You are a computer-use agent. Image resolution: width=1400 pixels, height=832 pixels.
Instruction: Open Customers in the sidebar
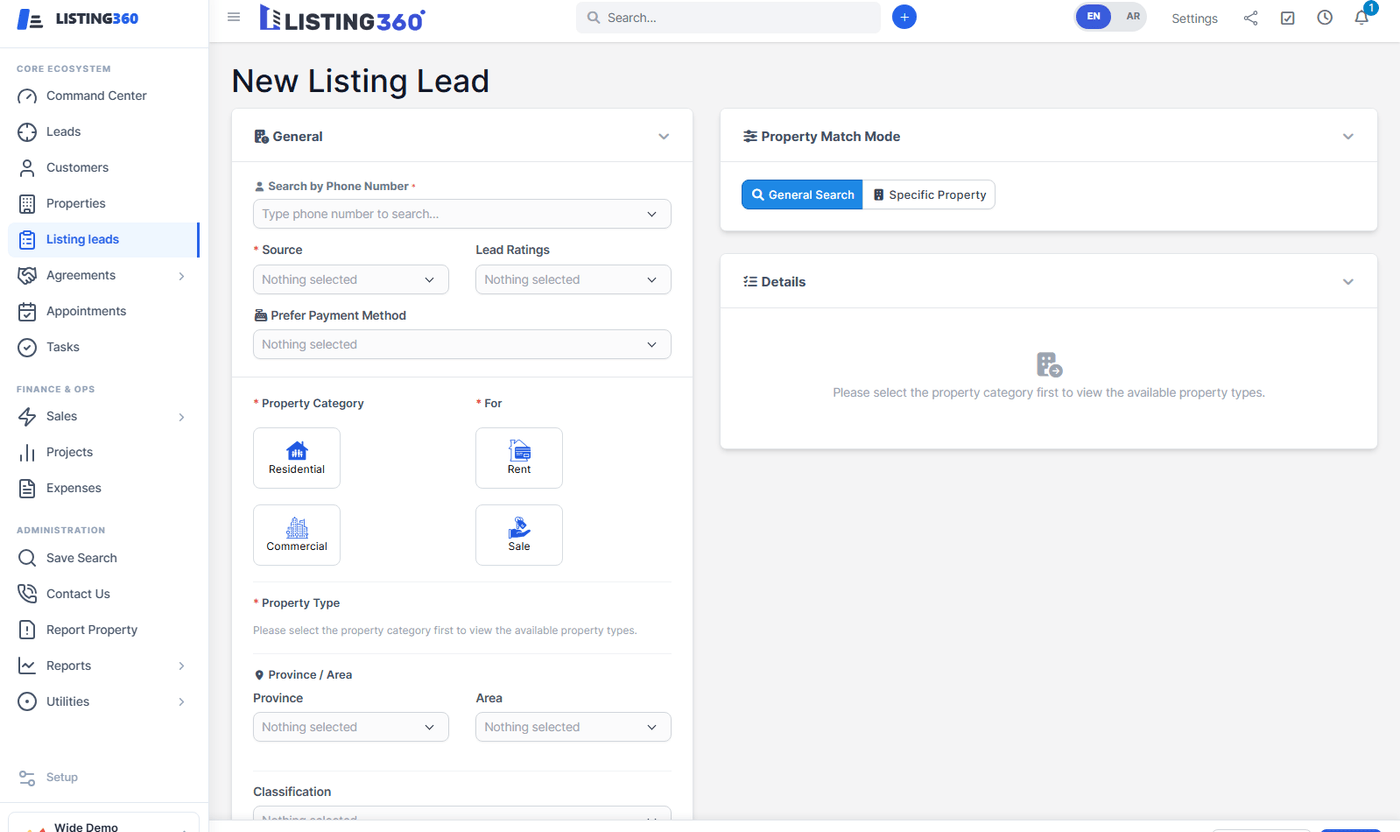104,168
